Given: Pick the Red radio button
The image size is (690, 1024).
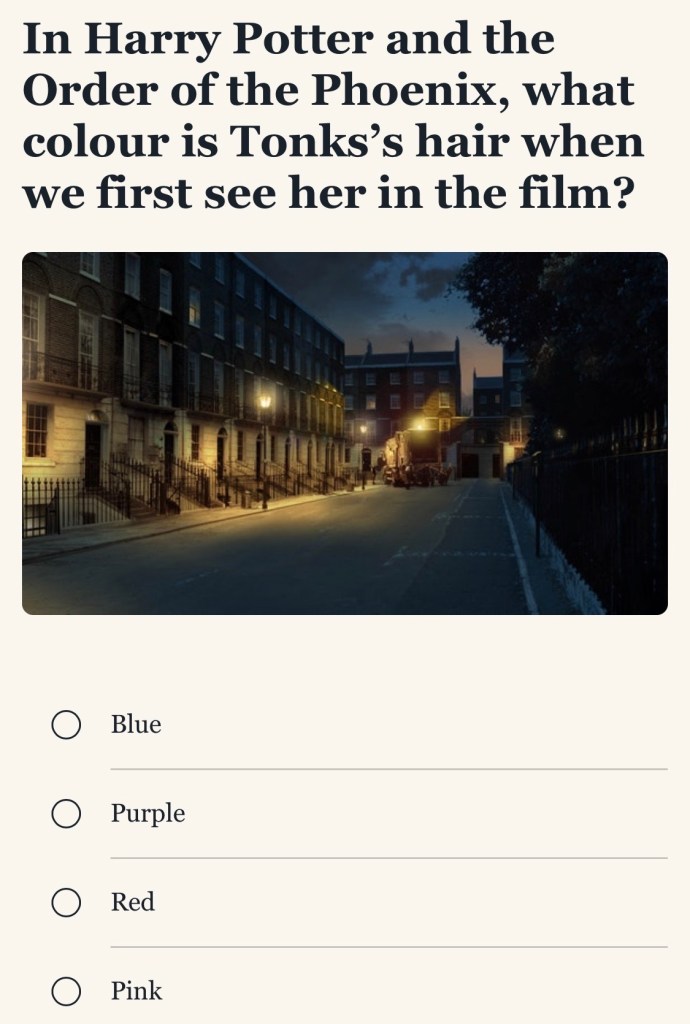Looking at the screenshot, I should (66, 903).
